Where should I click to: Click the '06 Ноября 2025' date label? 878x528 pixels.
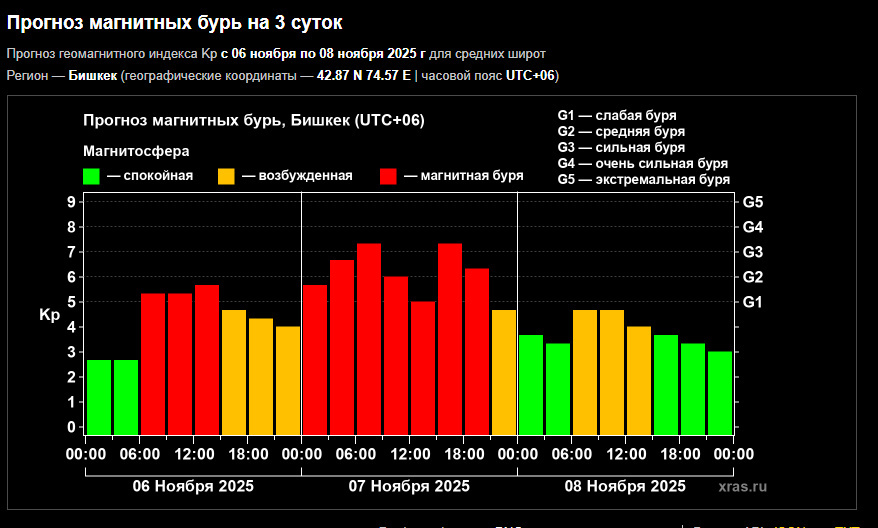(193, 487)
